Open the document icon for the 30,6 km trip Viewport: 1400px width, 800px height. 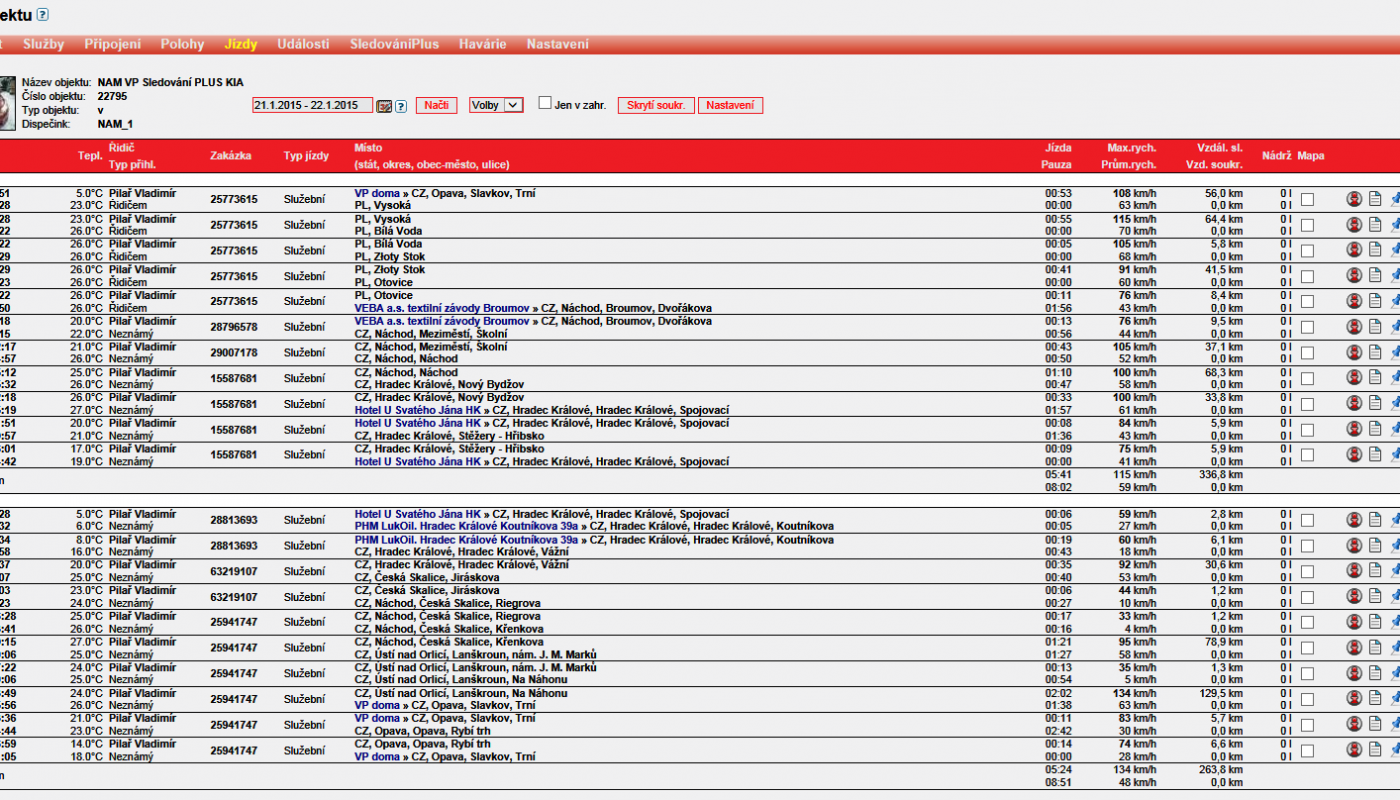[x=1375, y=571]
